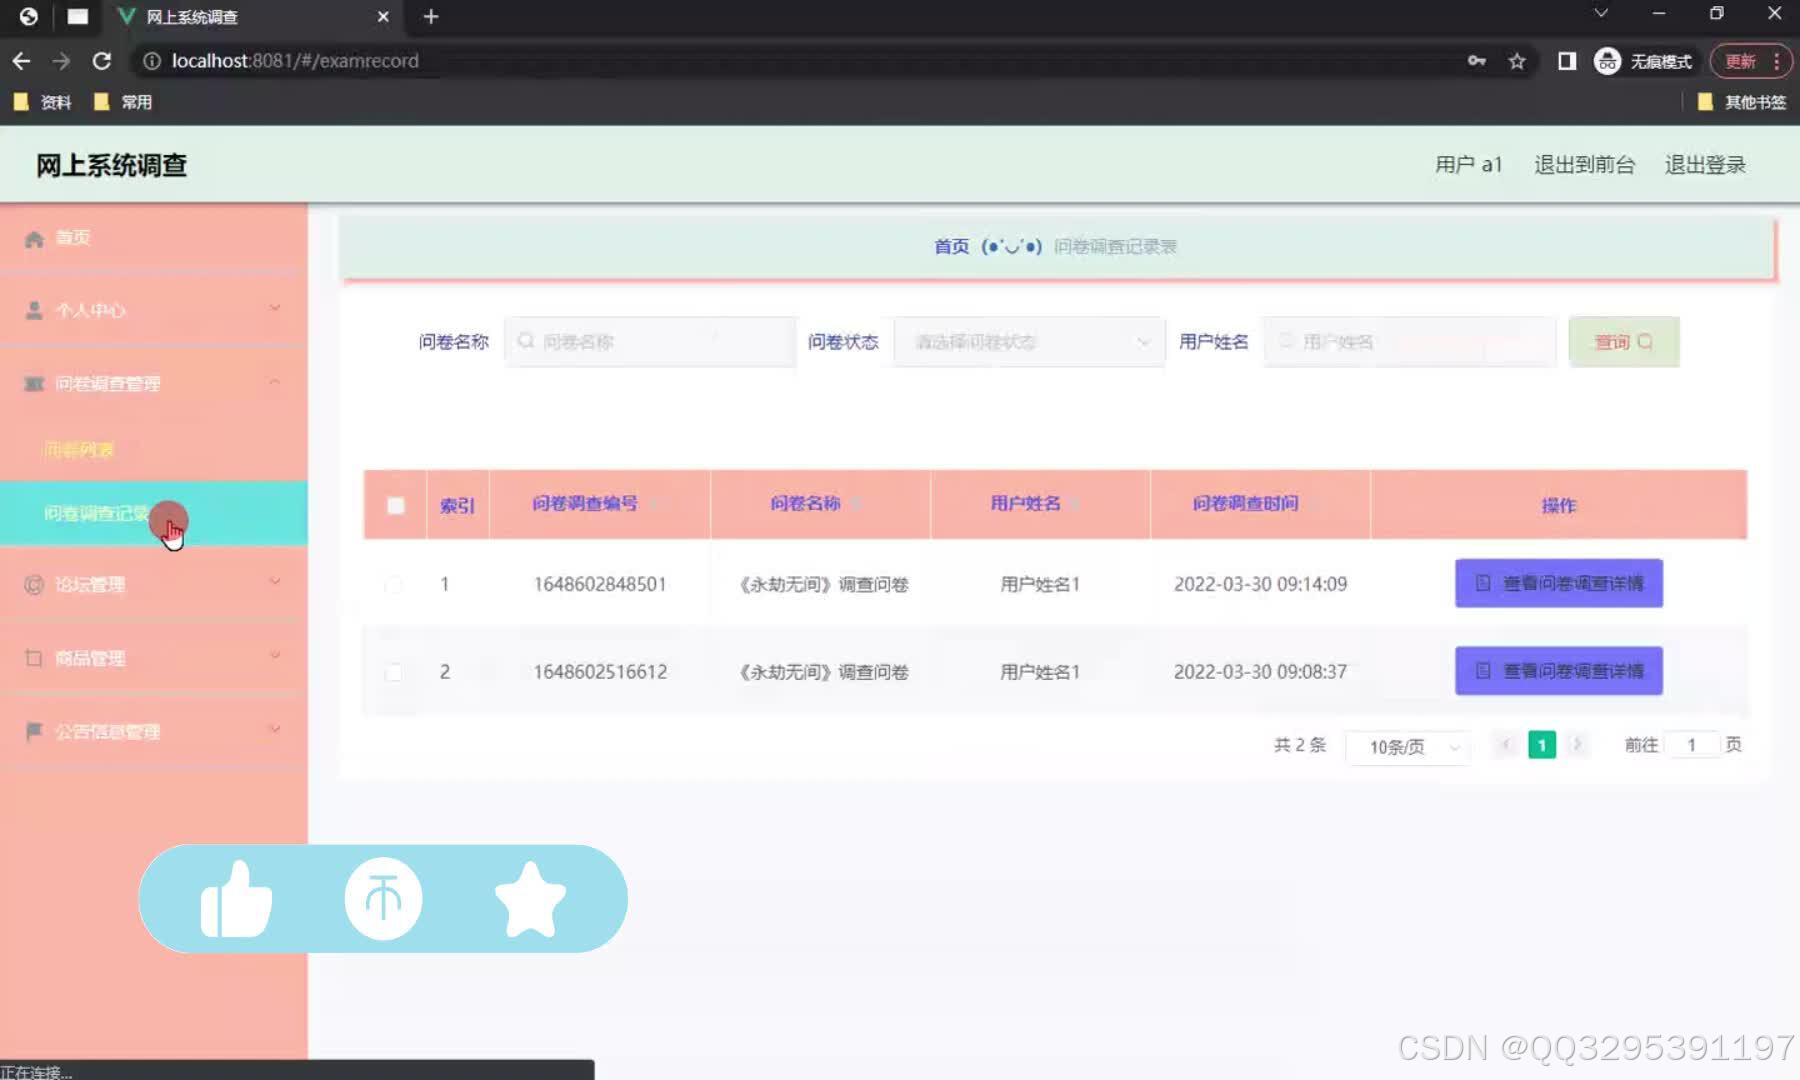Open a new browser tab with the plus icon

(431, 16)
